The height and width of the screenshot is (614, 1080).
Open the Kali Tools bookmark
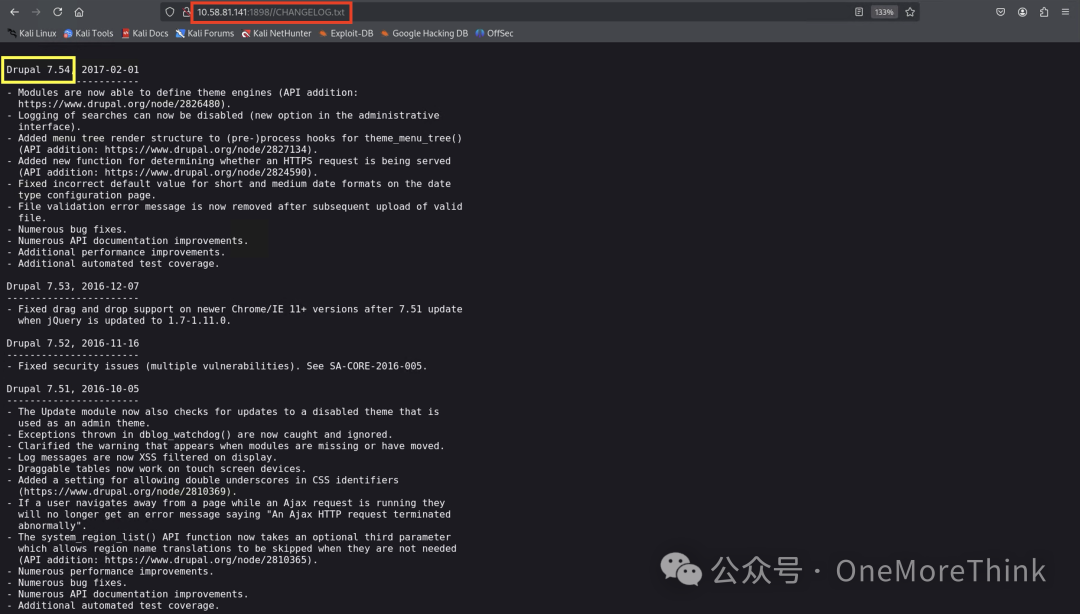pyautogui.click(x=88, y=33)
